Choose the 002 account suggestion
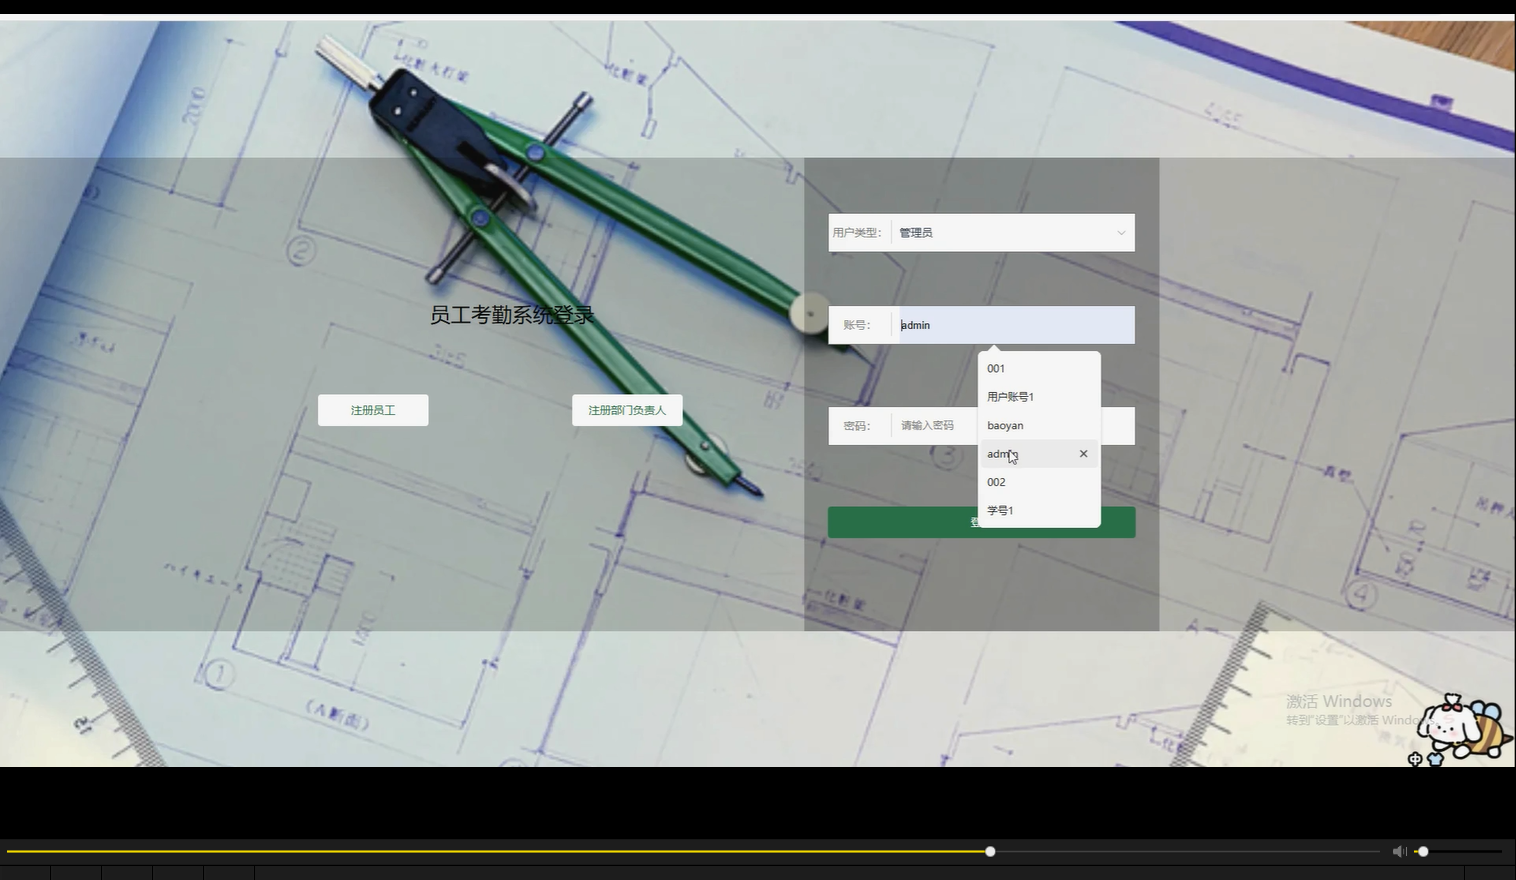 (x=1039, y=482)
